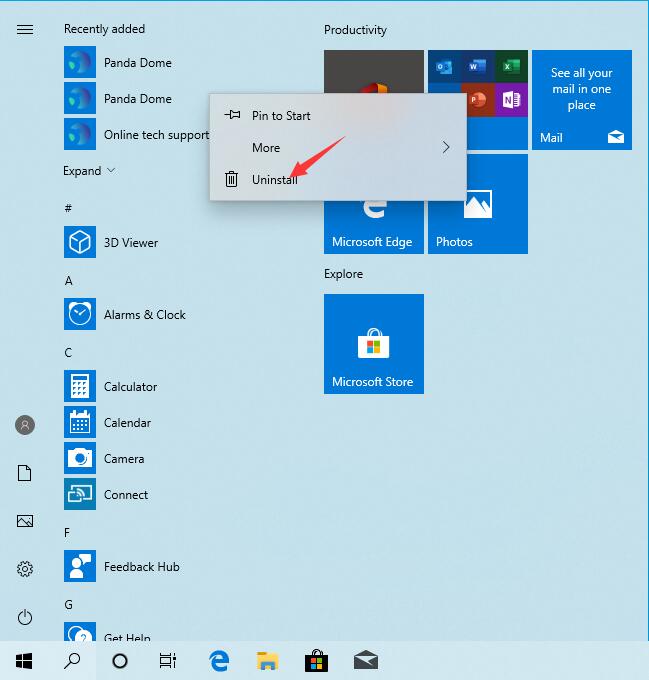Image resolution: width=649 pixels, height=680 pixels.
Task: Click the F letter index header
Action: pyautogui.click(x=67, y=533)
